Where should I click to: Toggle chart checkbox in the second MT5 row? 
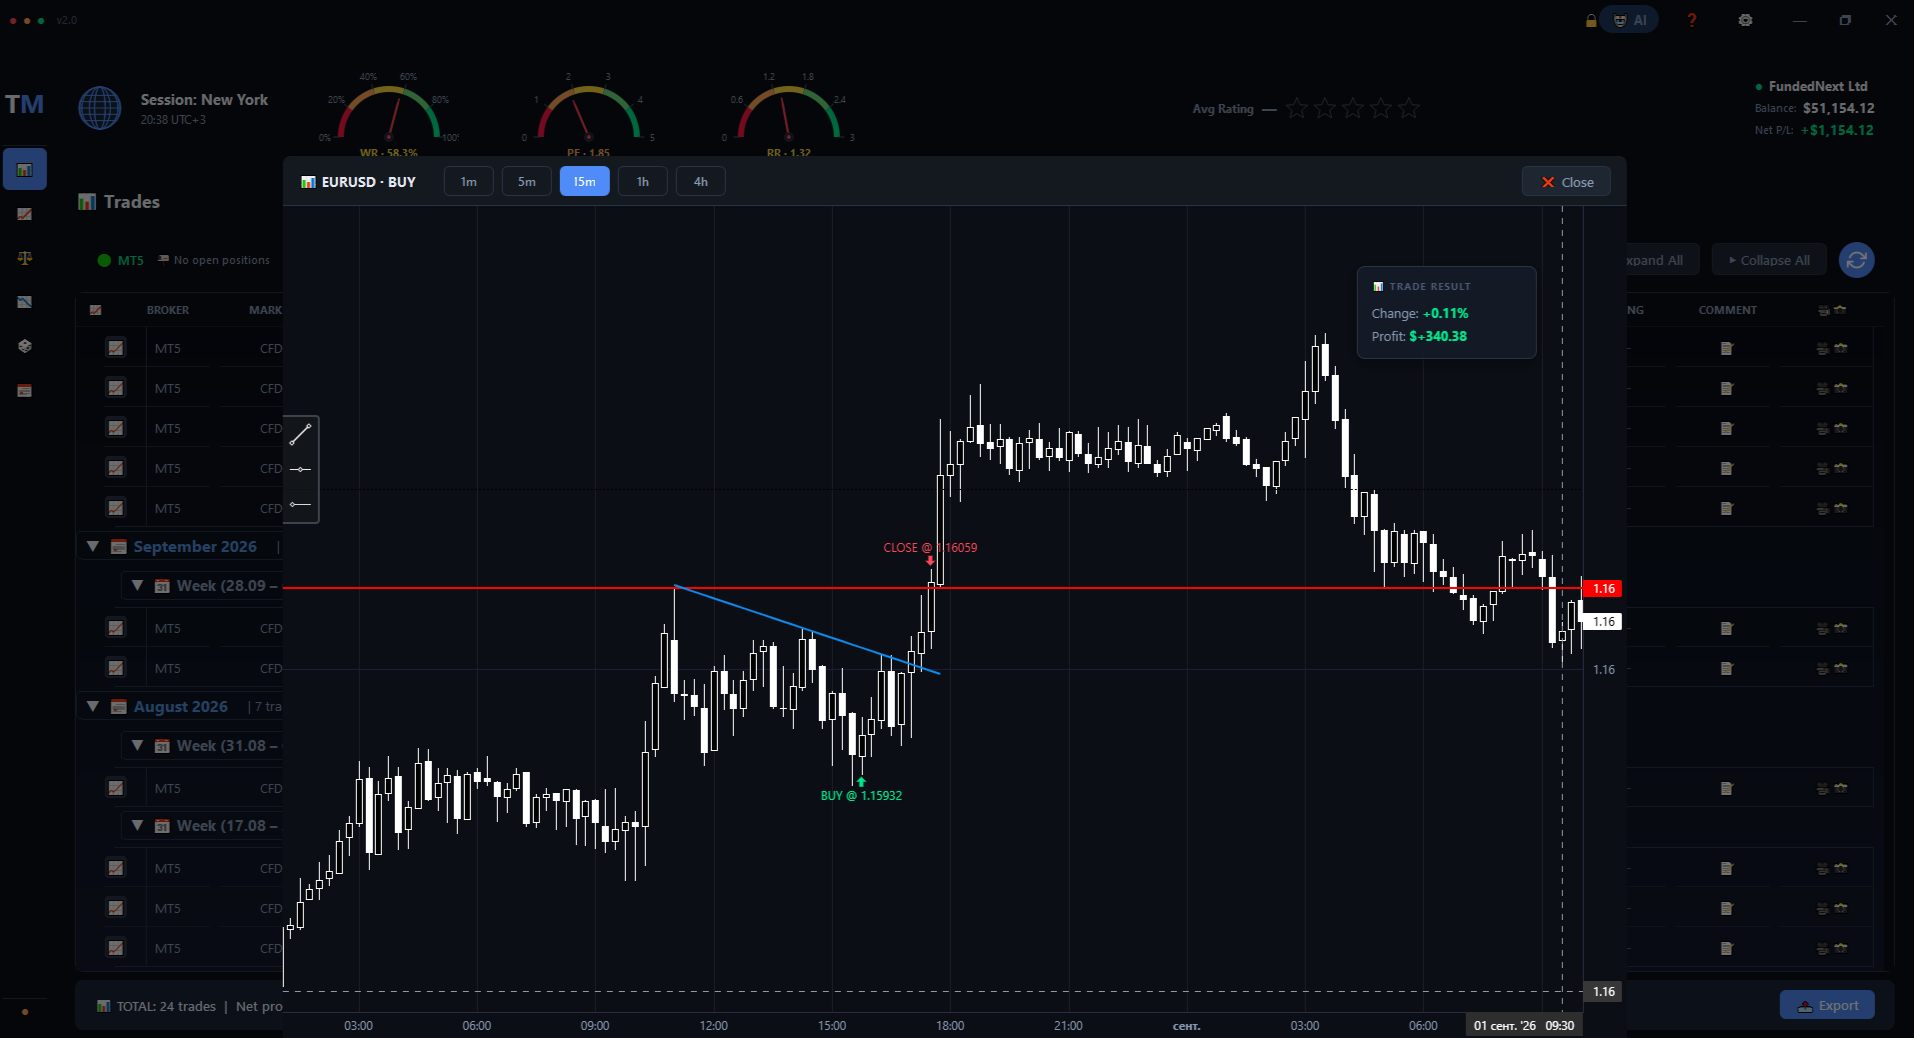point(116,388)
